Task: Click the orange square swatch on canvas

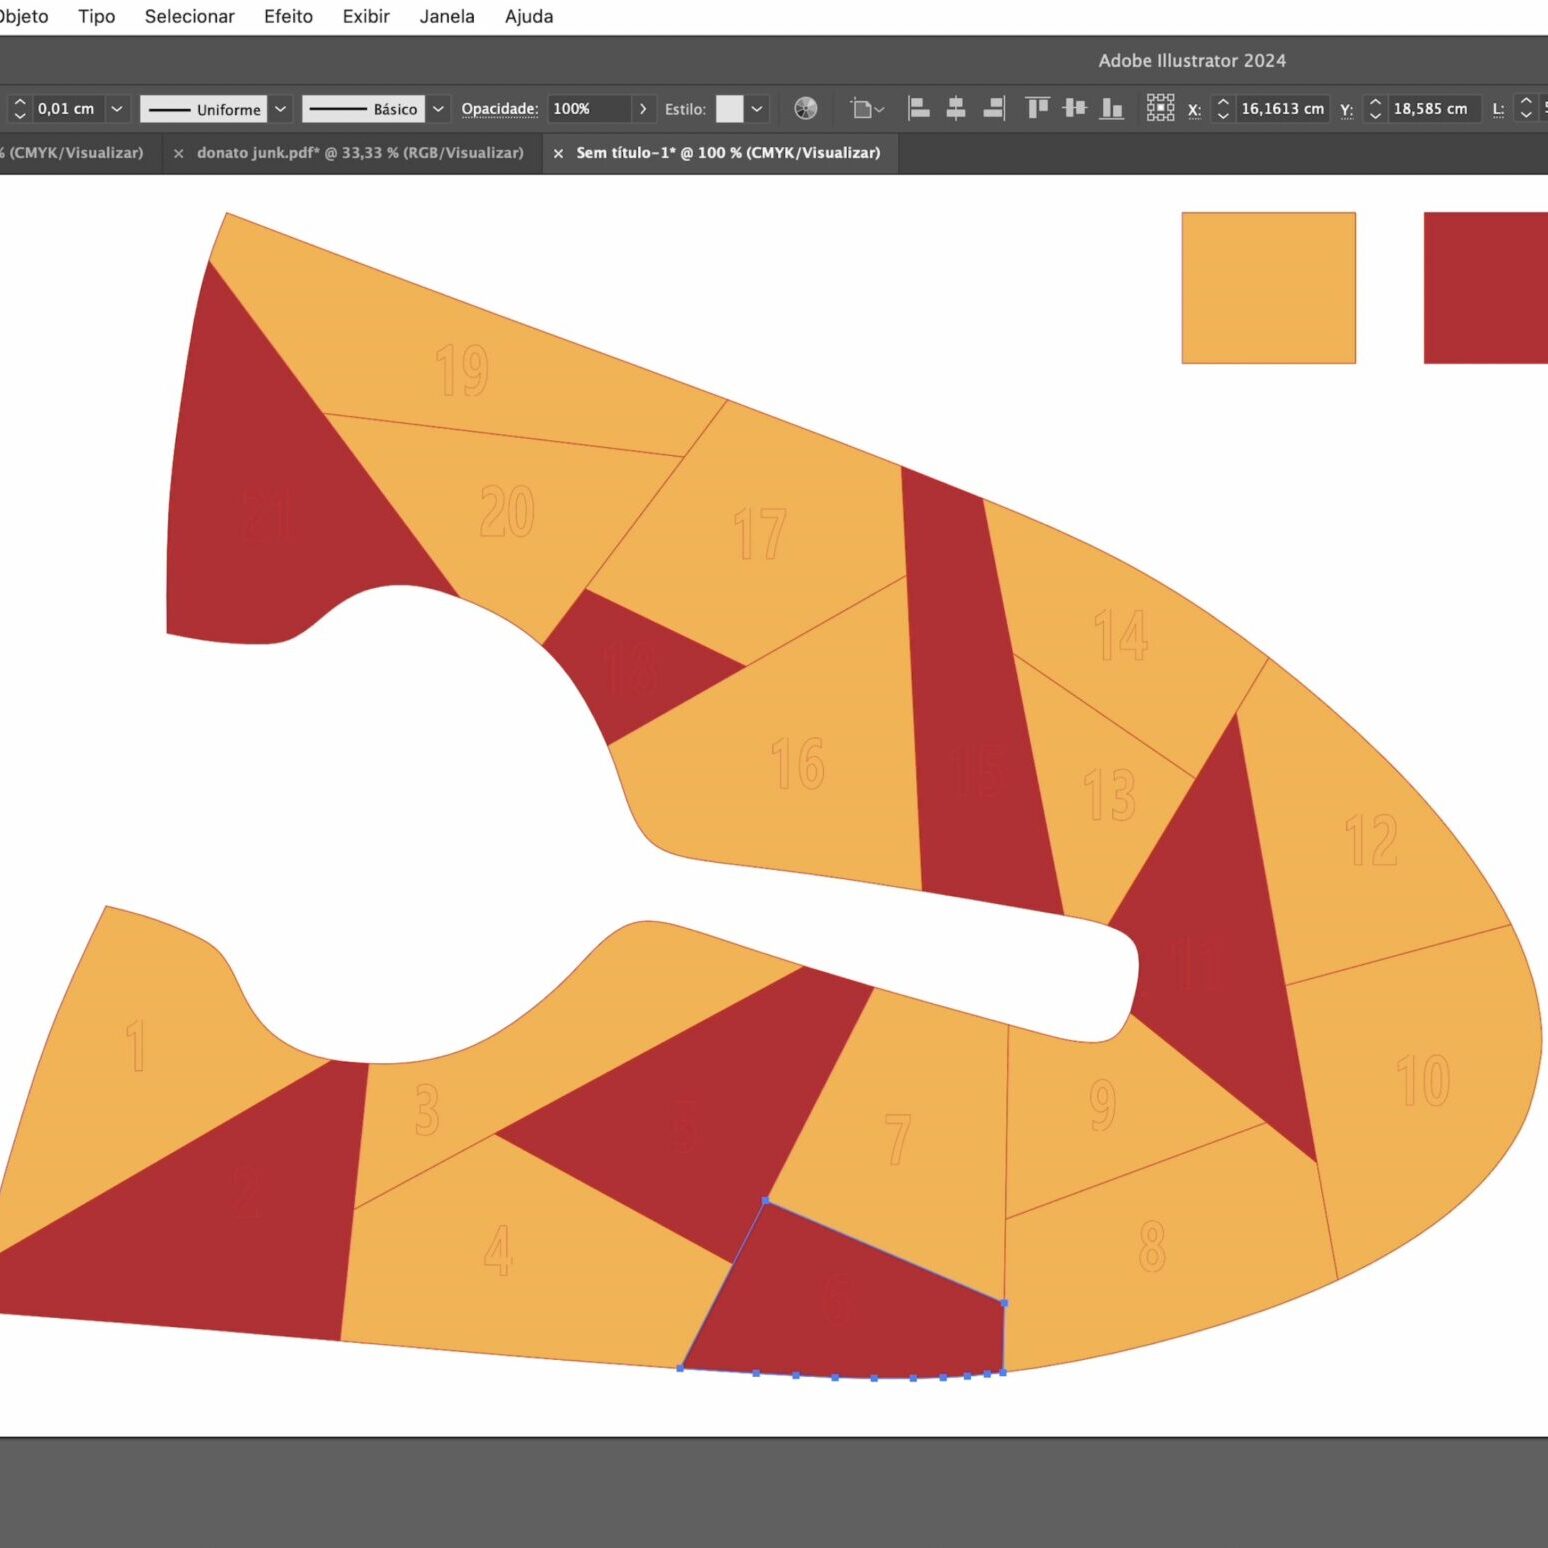Action: (1268, 288)
